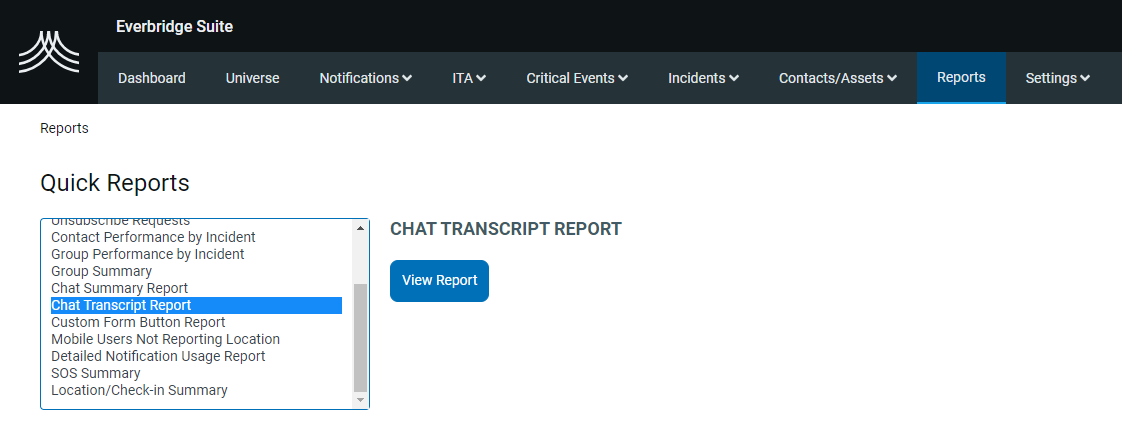This screenshot has height=434, width=1122.
Task: Select Custom Form Button Report
Action: click(138, 322)
